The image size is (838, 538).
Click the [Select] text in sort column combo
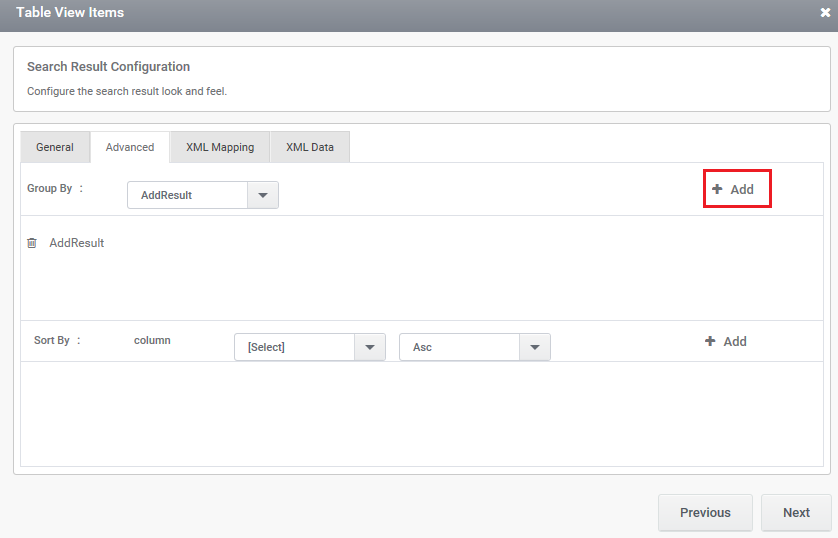tap(266, 347)
